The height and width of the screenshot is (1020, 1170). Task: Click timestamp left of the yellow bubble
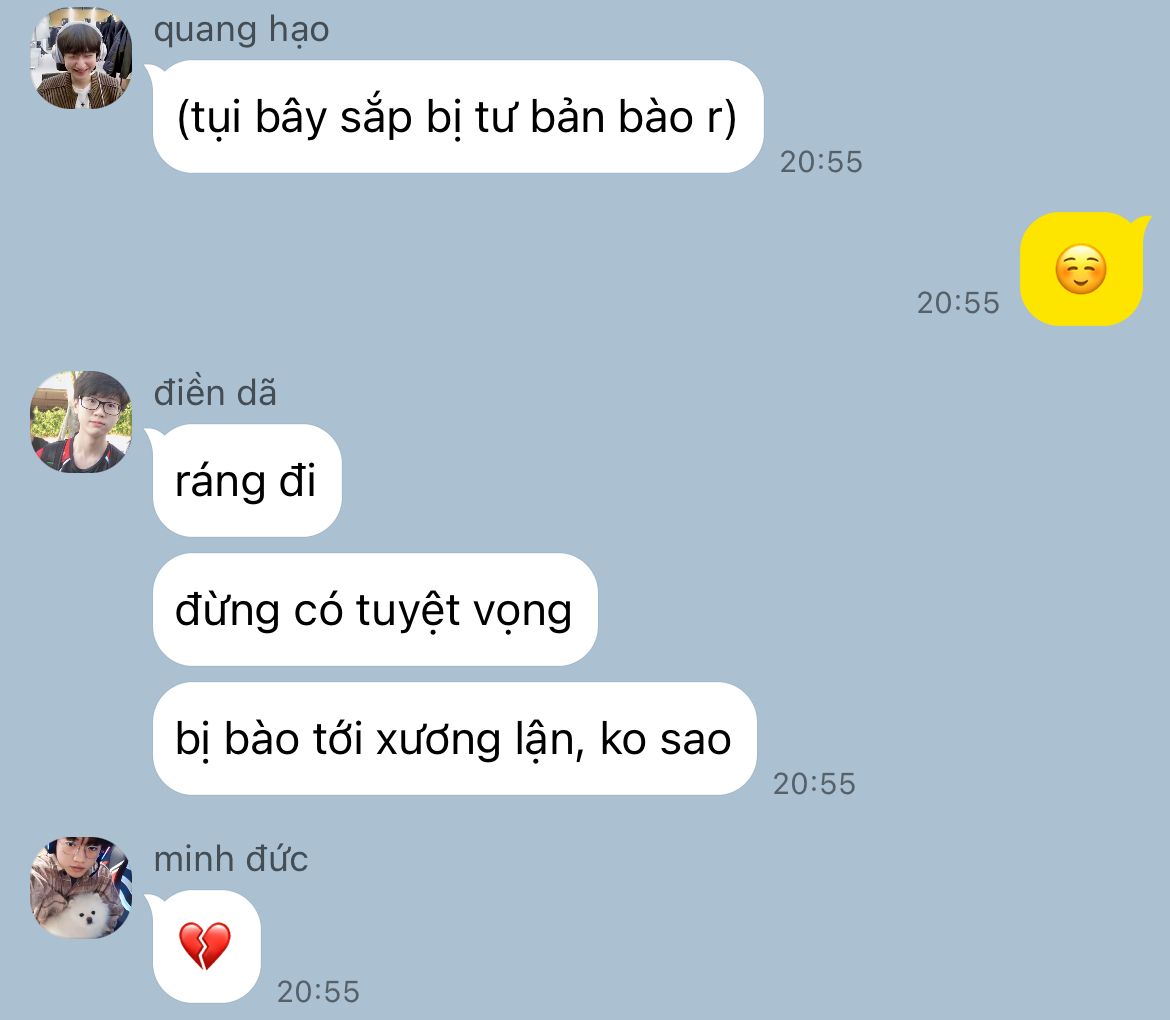958,303
